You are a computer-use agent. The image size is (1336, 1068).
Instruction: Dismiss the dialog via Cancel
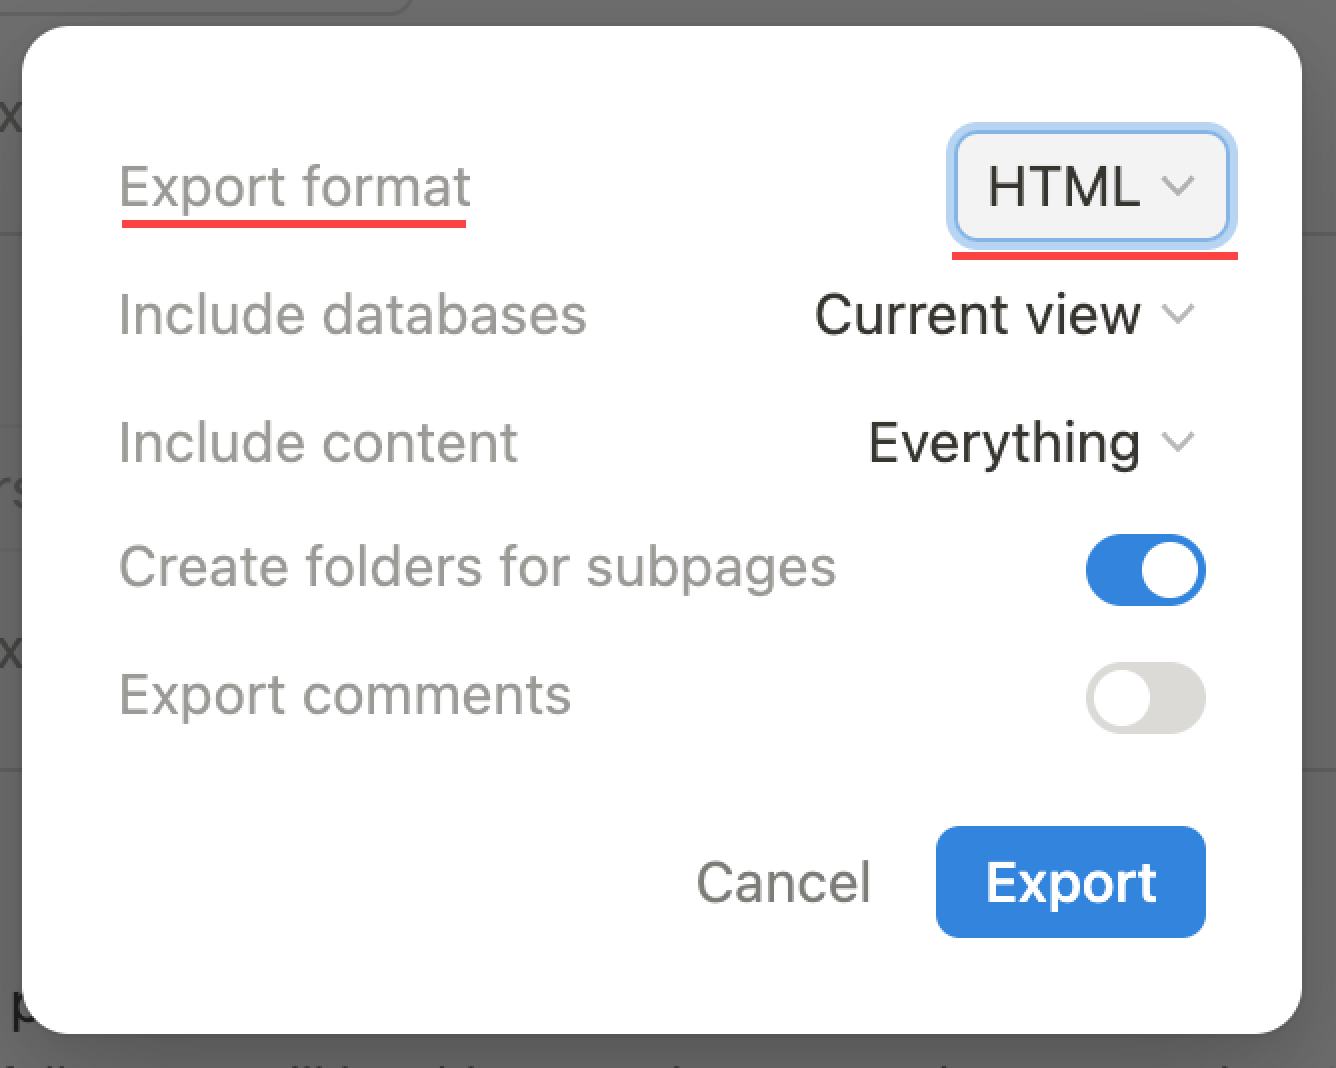[783, 883]
